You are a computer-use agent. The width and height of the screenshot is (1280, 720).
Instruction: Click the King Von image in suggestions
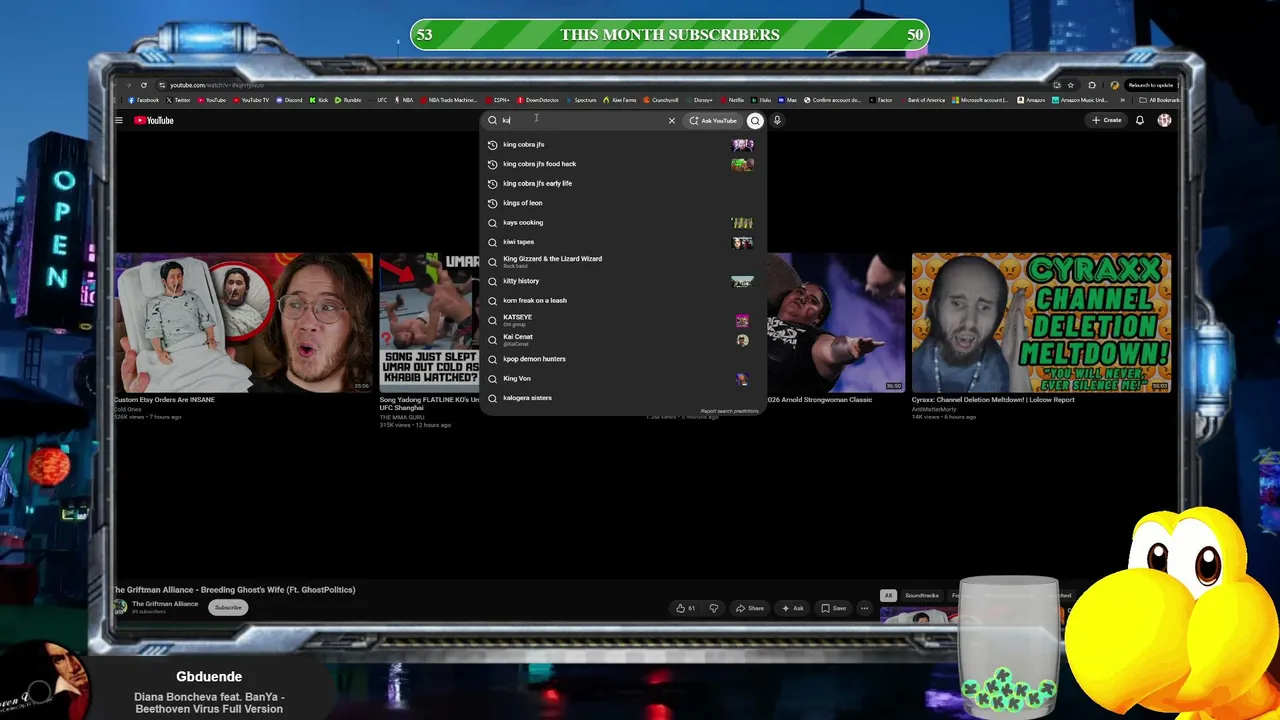(x=742, y=379)
